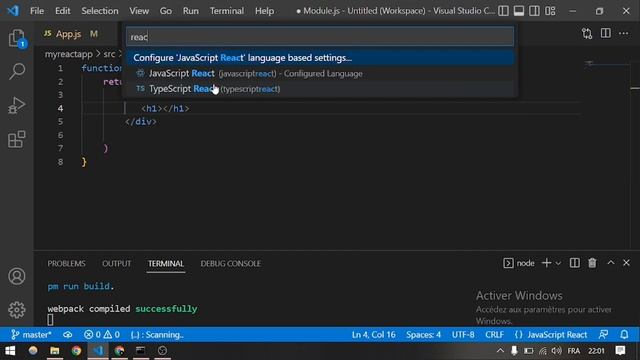Split the terminal
This screenshot has height=360, width=640.
tap(575, 263)
